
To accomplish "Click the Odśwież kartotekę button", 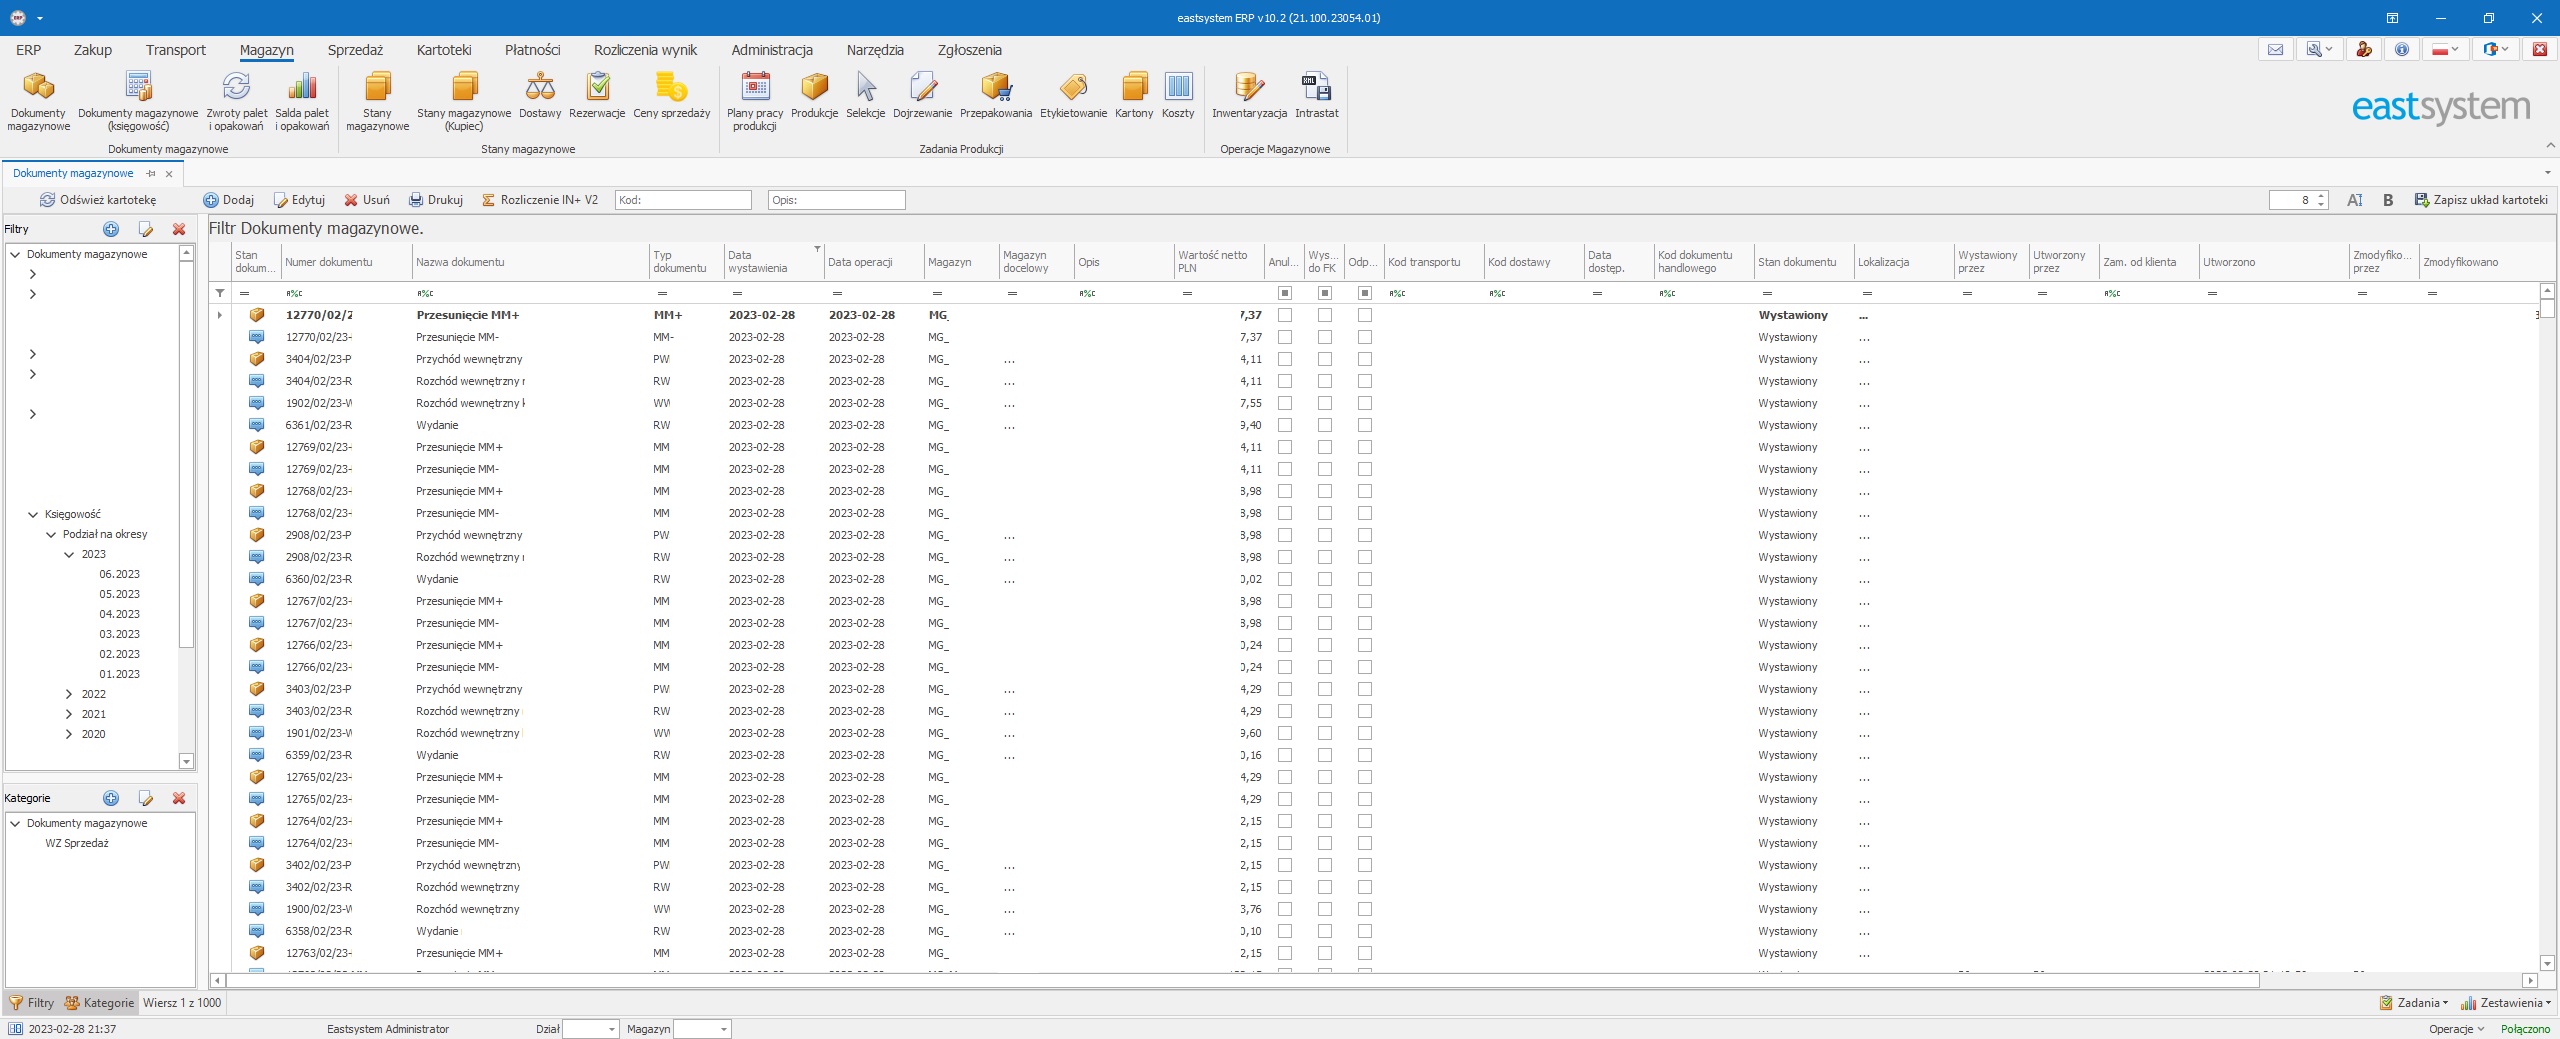I will 98,200.
